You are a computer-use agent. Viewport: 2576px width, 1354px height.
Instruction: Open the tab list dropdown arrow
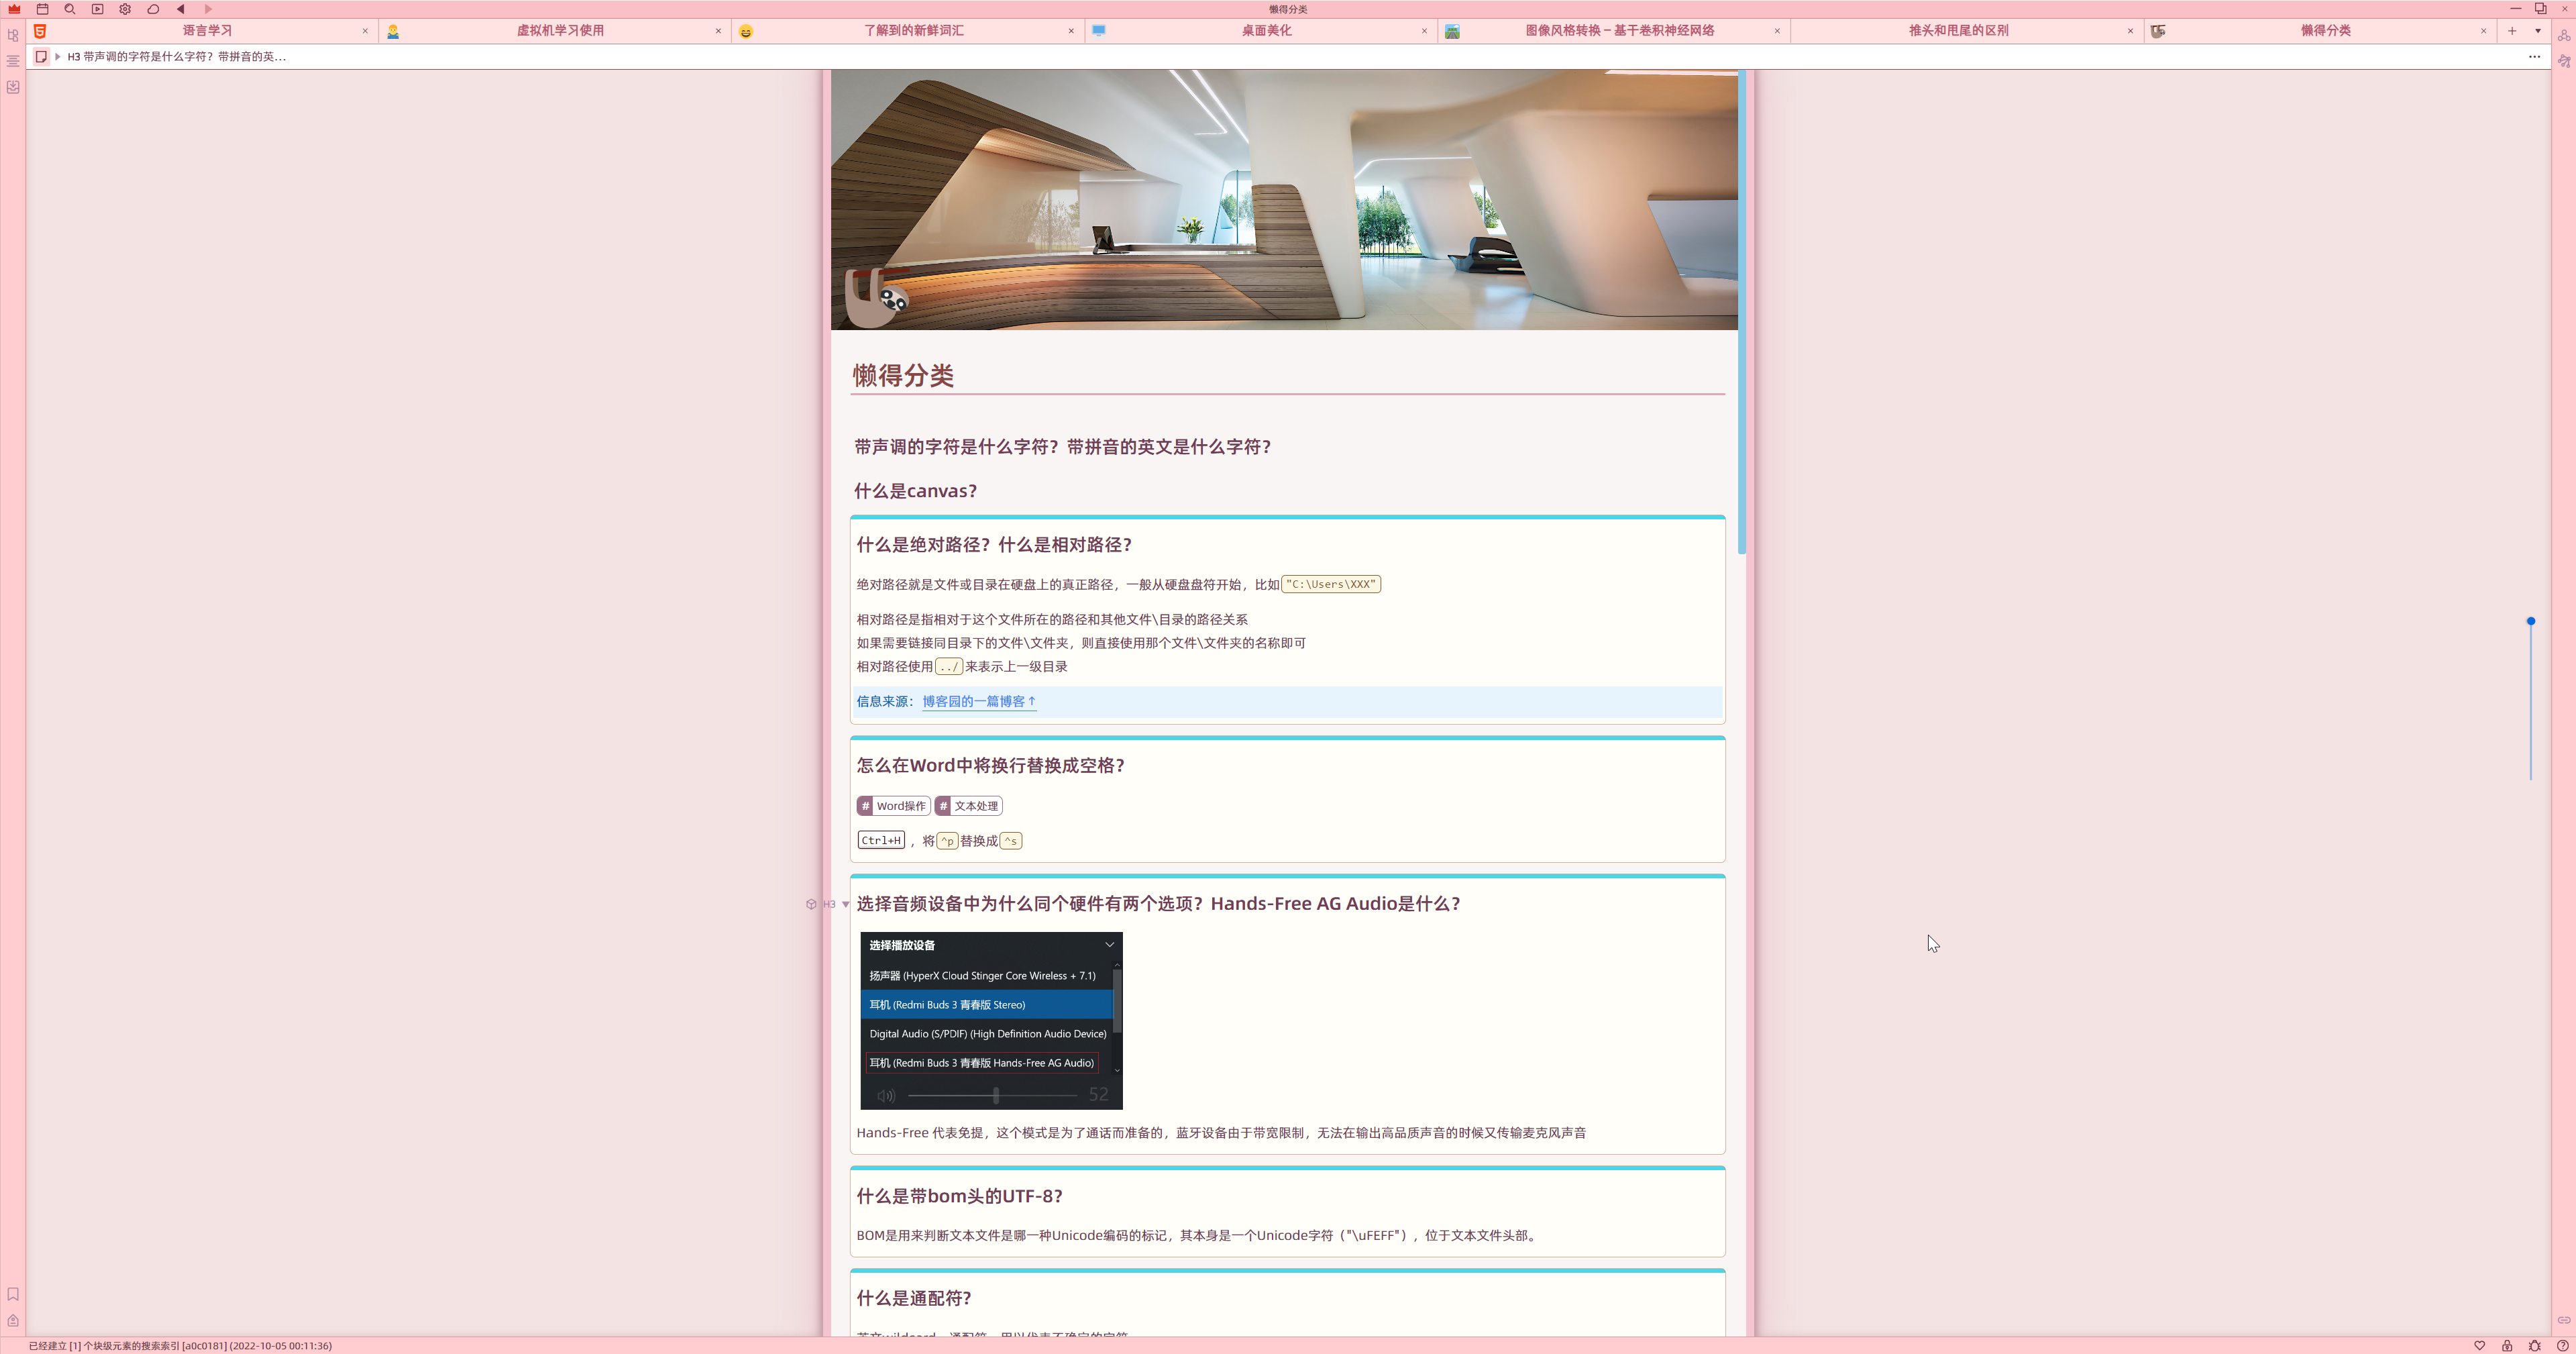(2537, 31)
